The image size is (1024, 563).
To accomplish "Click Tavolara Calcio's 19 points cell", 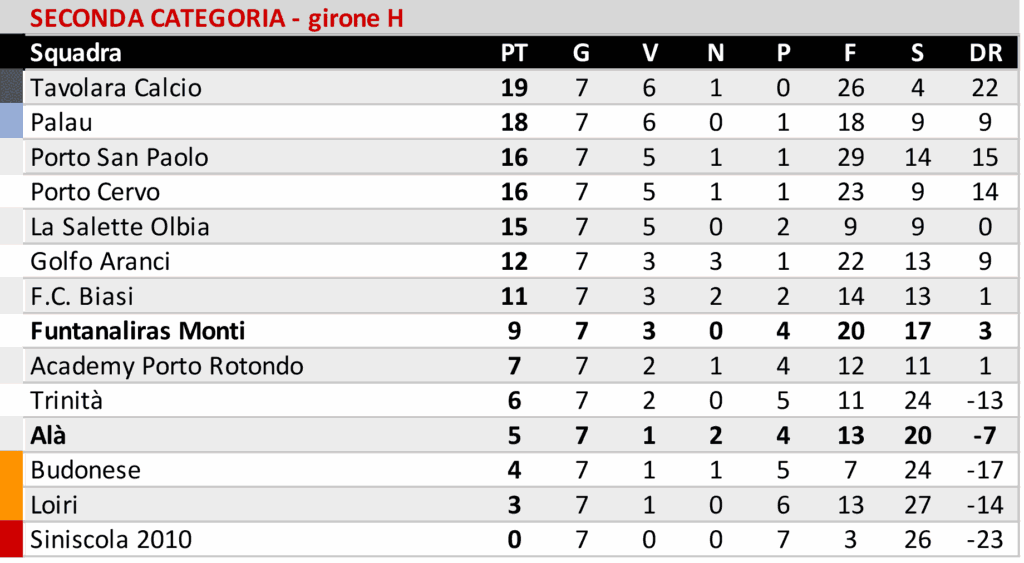I will pyautogui.click(x=513, y=88).
